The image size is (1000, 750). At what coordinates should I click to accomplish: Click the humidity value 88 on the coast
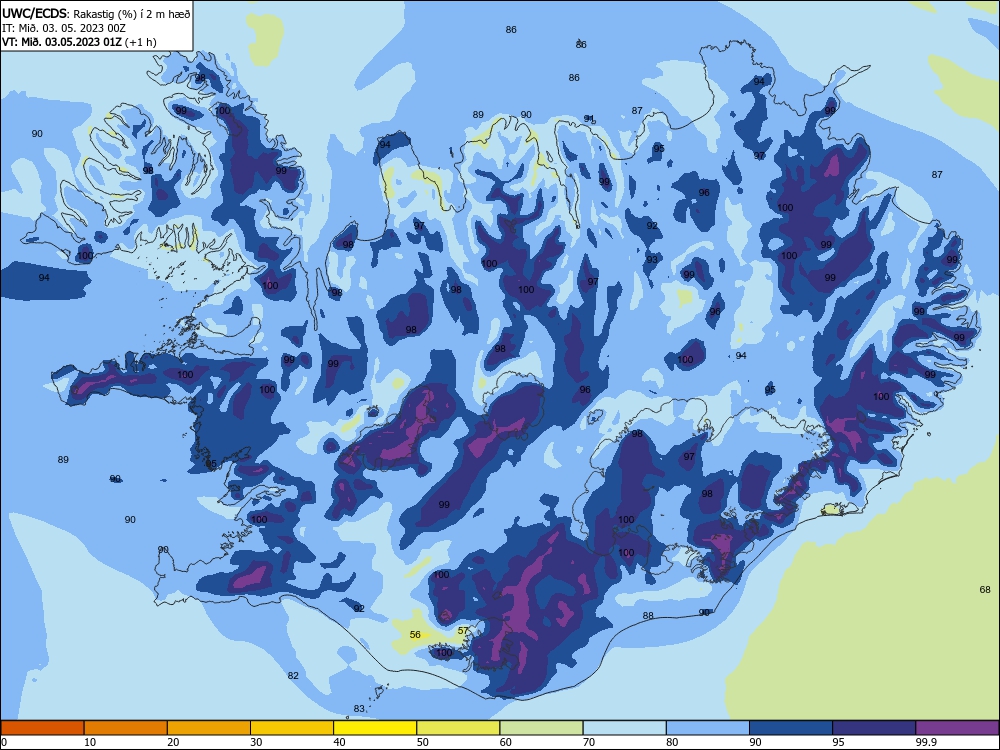click(x=648, y=615)
